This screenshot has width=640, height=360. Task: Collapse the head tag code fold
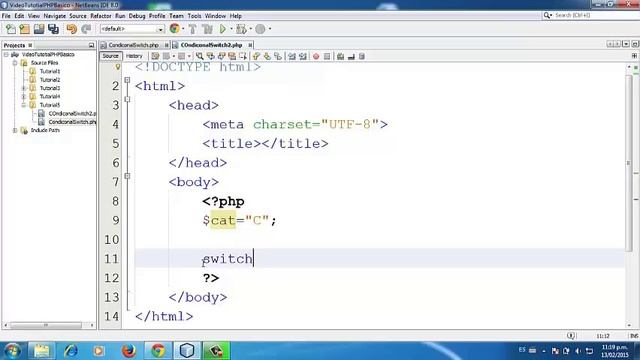[127, 99]
